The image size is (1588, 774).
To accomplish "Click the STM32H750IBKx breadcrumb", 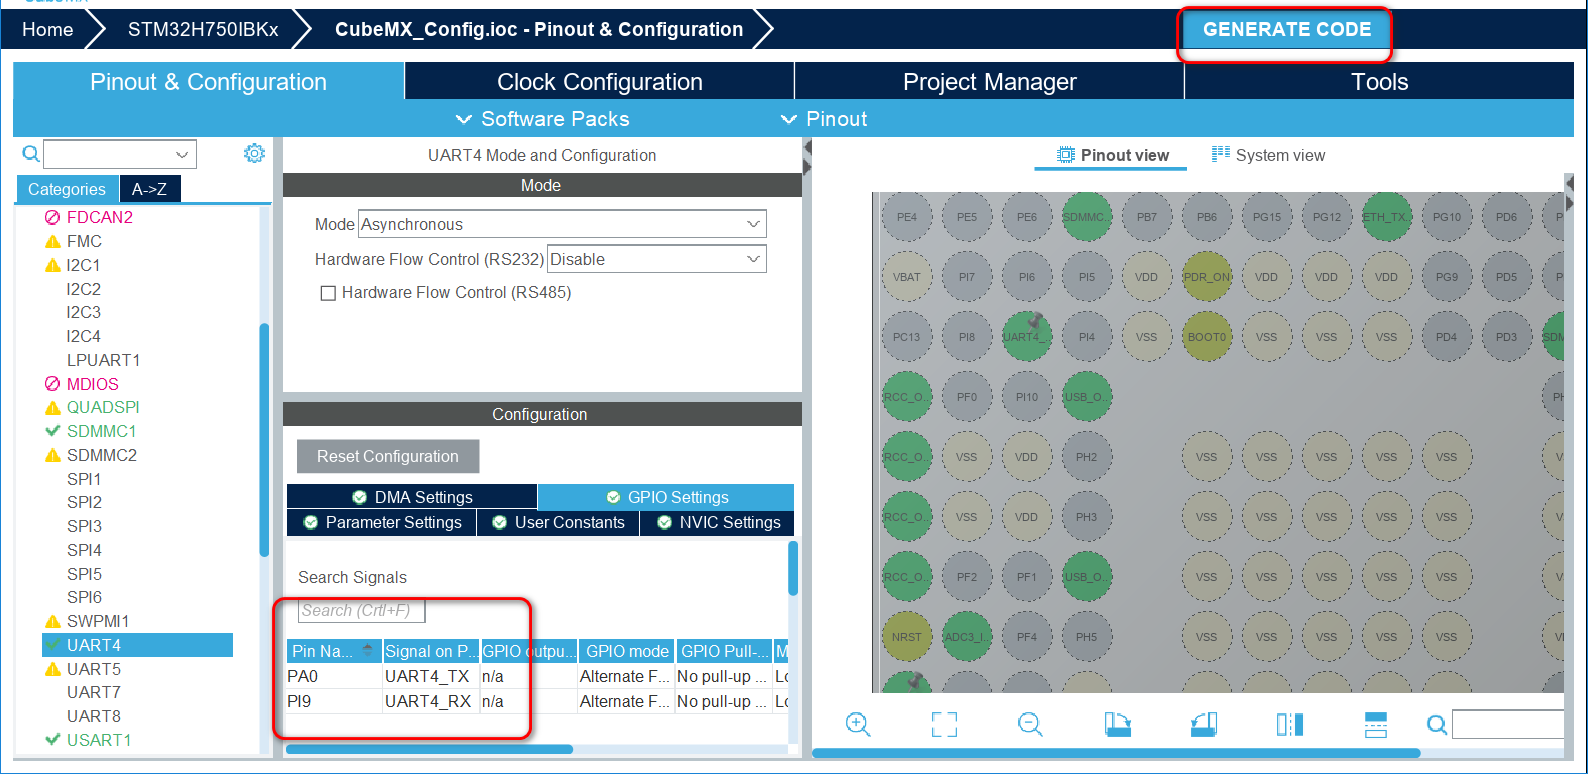I will point(203,30).
